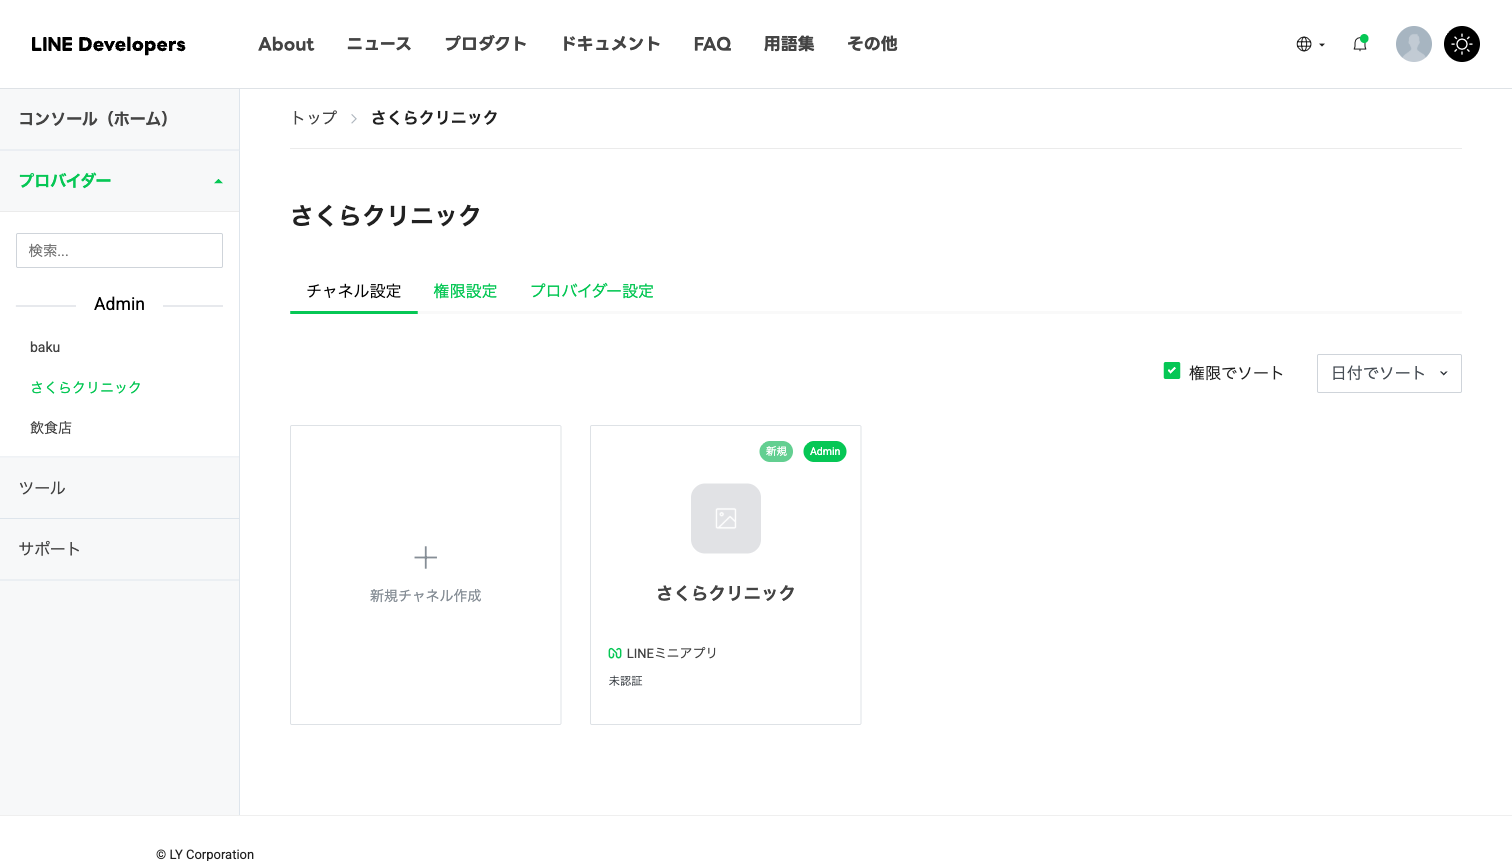Go to コンソール（ホーム）

119,119
